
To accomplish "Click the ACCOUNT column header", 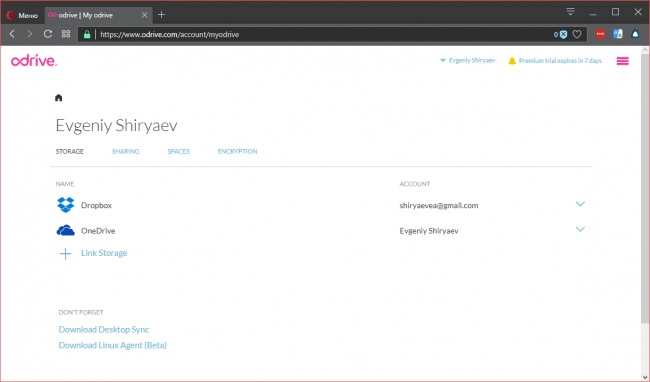I will [415, 184].
